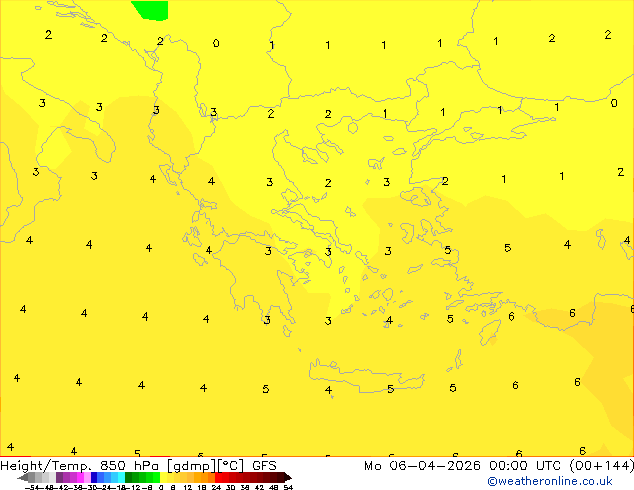Image resolution: width=634 pixels, height=490 pixels.
Task: Click the cyan swatch in the legend
Action: tap(122, 478)
